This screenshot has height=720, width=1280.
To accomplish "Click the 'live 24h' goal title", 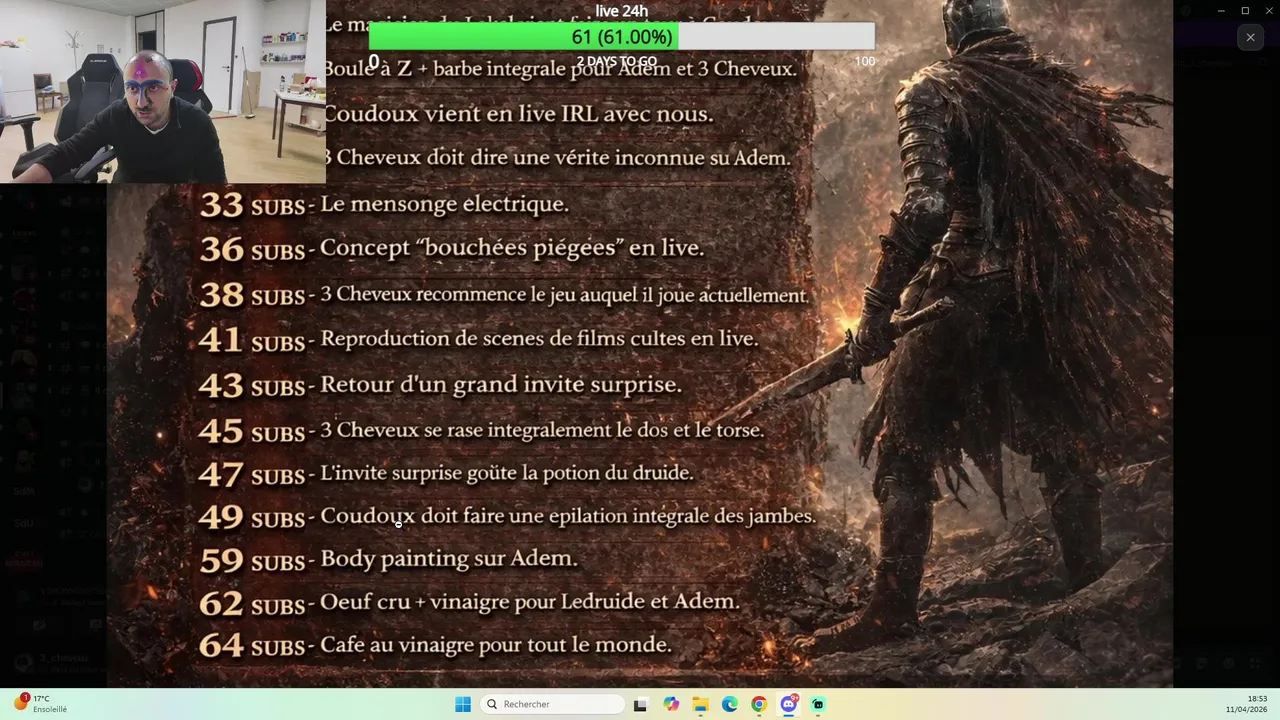I will [621, 11].
